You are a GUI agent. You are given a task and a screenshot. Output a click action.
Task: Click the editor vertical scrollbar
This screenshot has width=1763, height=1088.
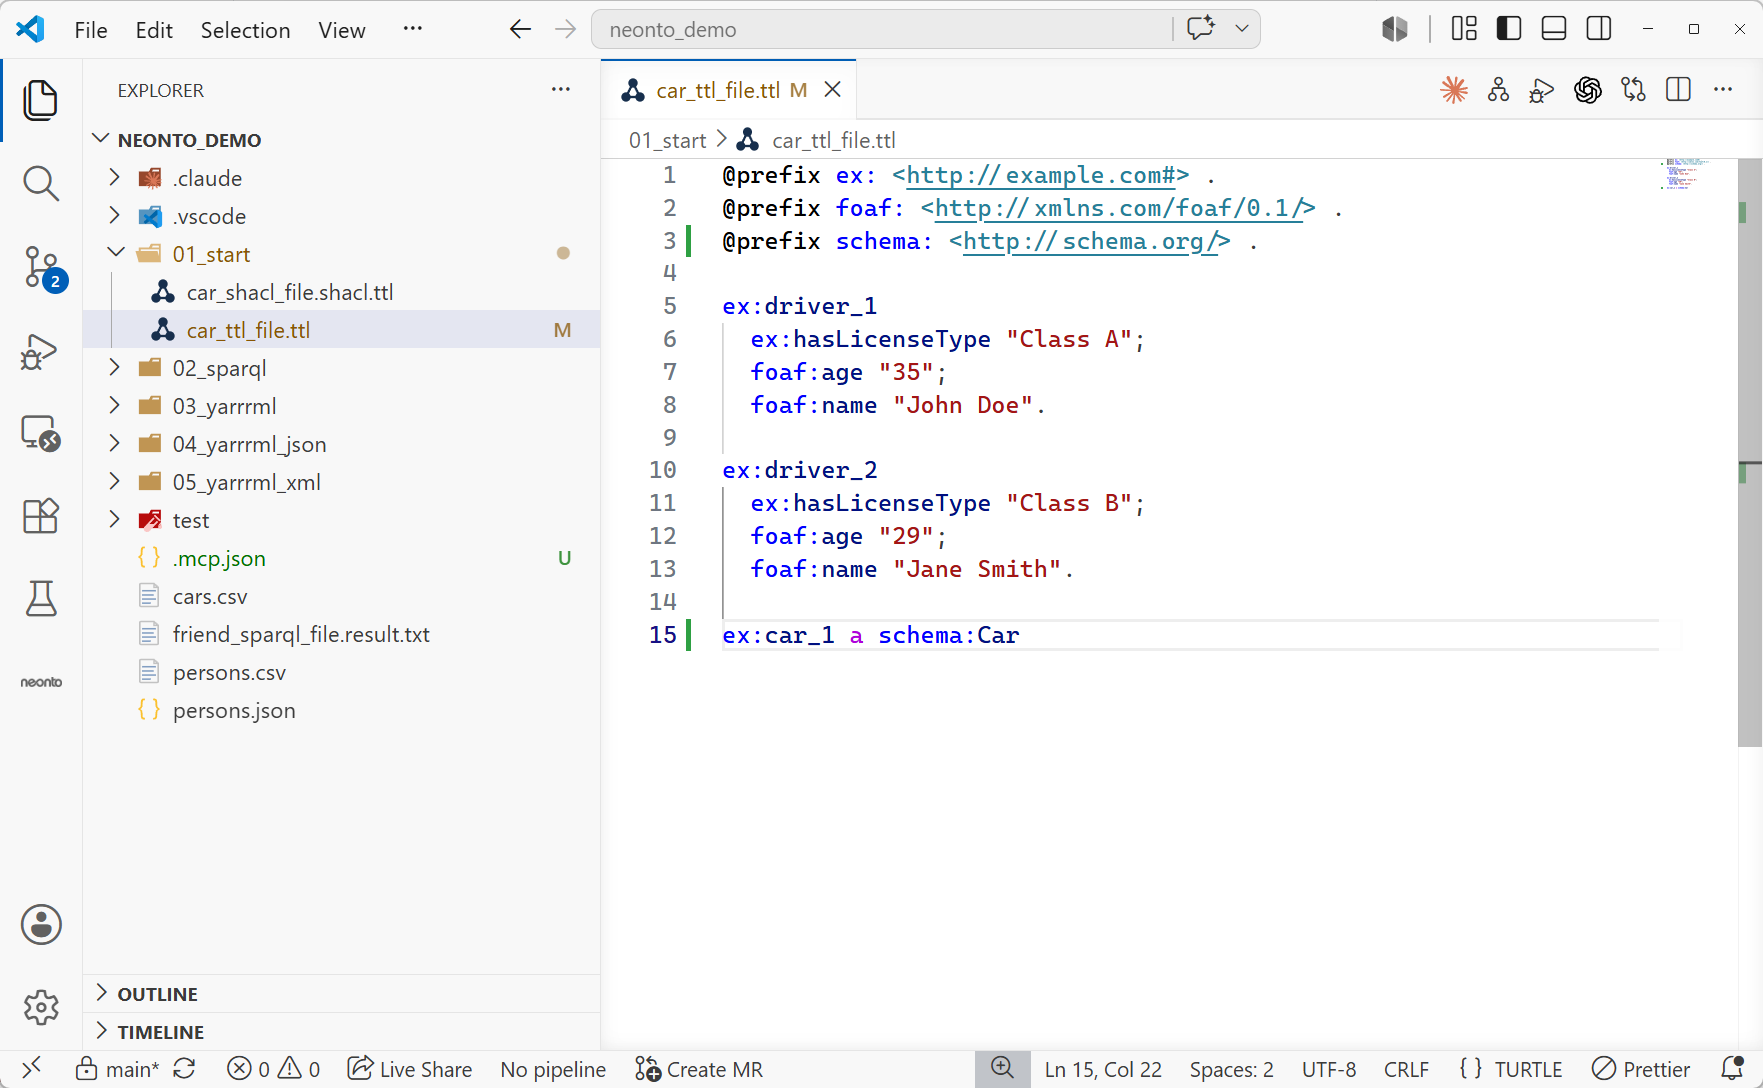point(1750,452)
